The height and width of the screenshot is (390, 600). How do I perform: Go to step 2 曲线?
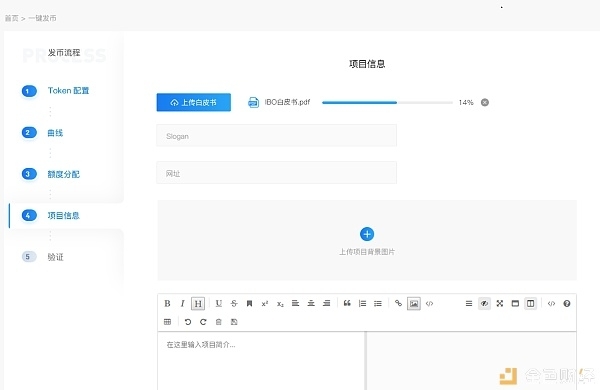42,133
